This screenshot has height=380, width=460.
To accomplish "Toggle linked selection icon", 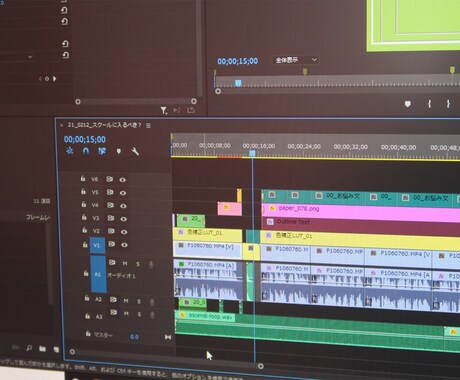I will (x=102, y=151).
